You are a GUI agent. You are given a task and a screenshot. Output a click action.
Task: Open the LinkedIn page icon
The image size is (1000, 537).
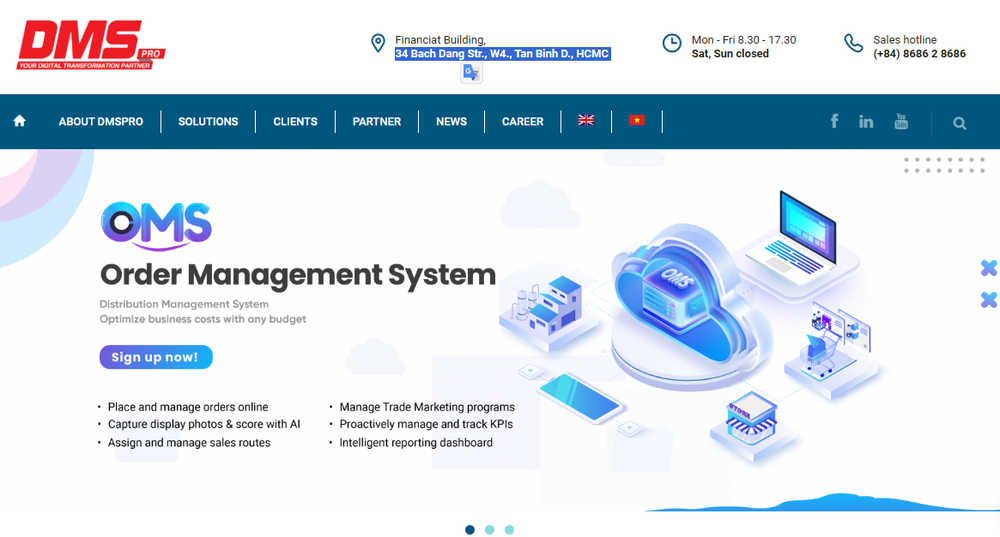click(866, 122)
